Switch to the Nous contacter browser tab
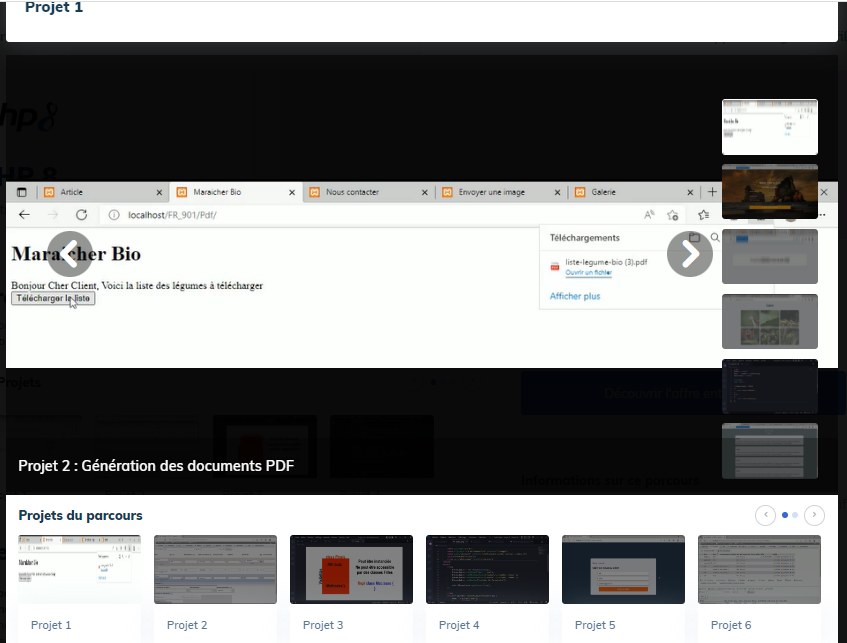847x643 pixels. coord(367,192)
